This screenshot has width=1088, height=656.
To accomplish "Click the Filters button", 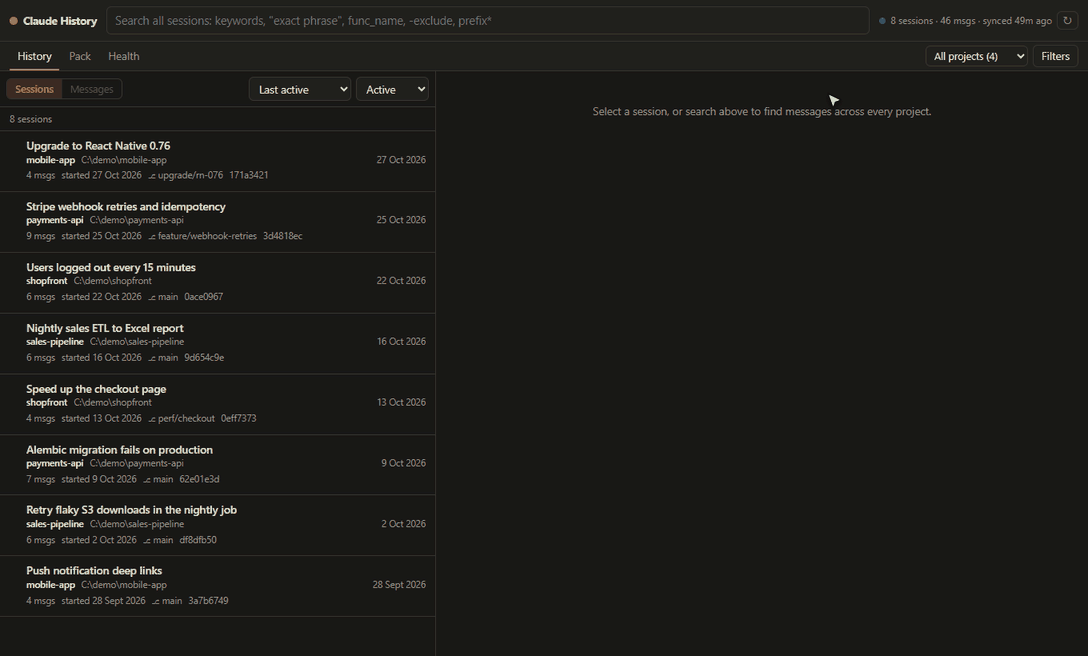I will (x=1055, y=56).
